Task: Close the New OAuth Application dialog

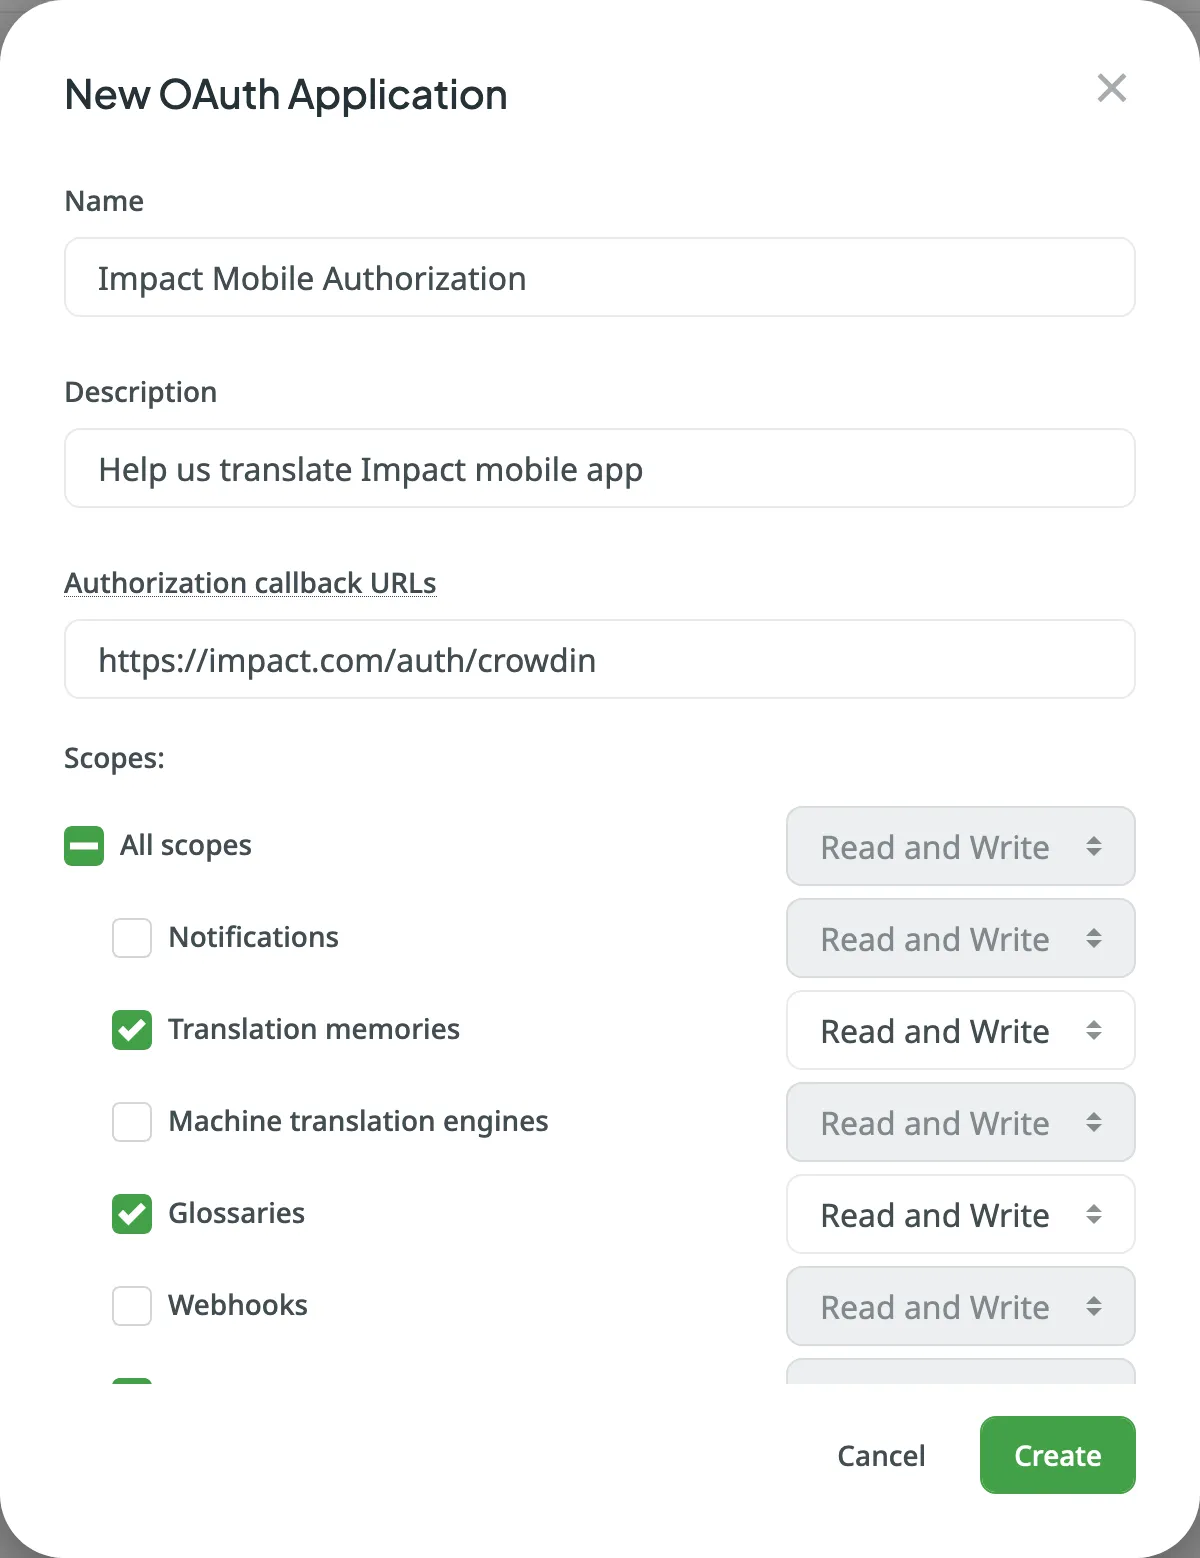Action: click(x=1112, y=88)
